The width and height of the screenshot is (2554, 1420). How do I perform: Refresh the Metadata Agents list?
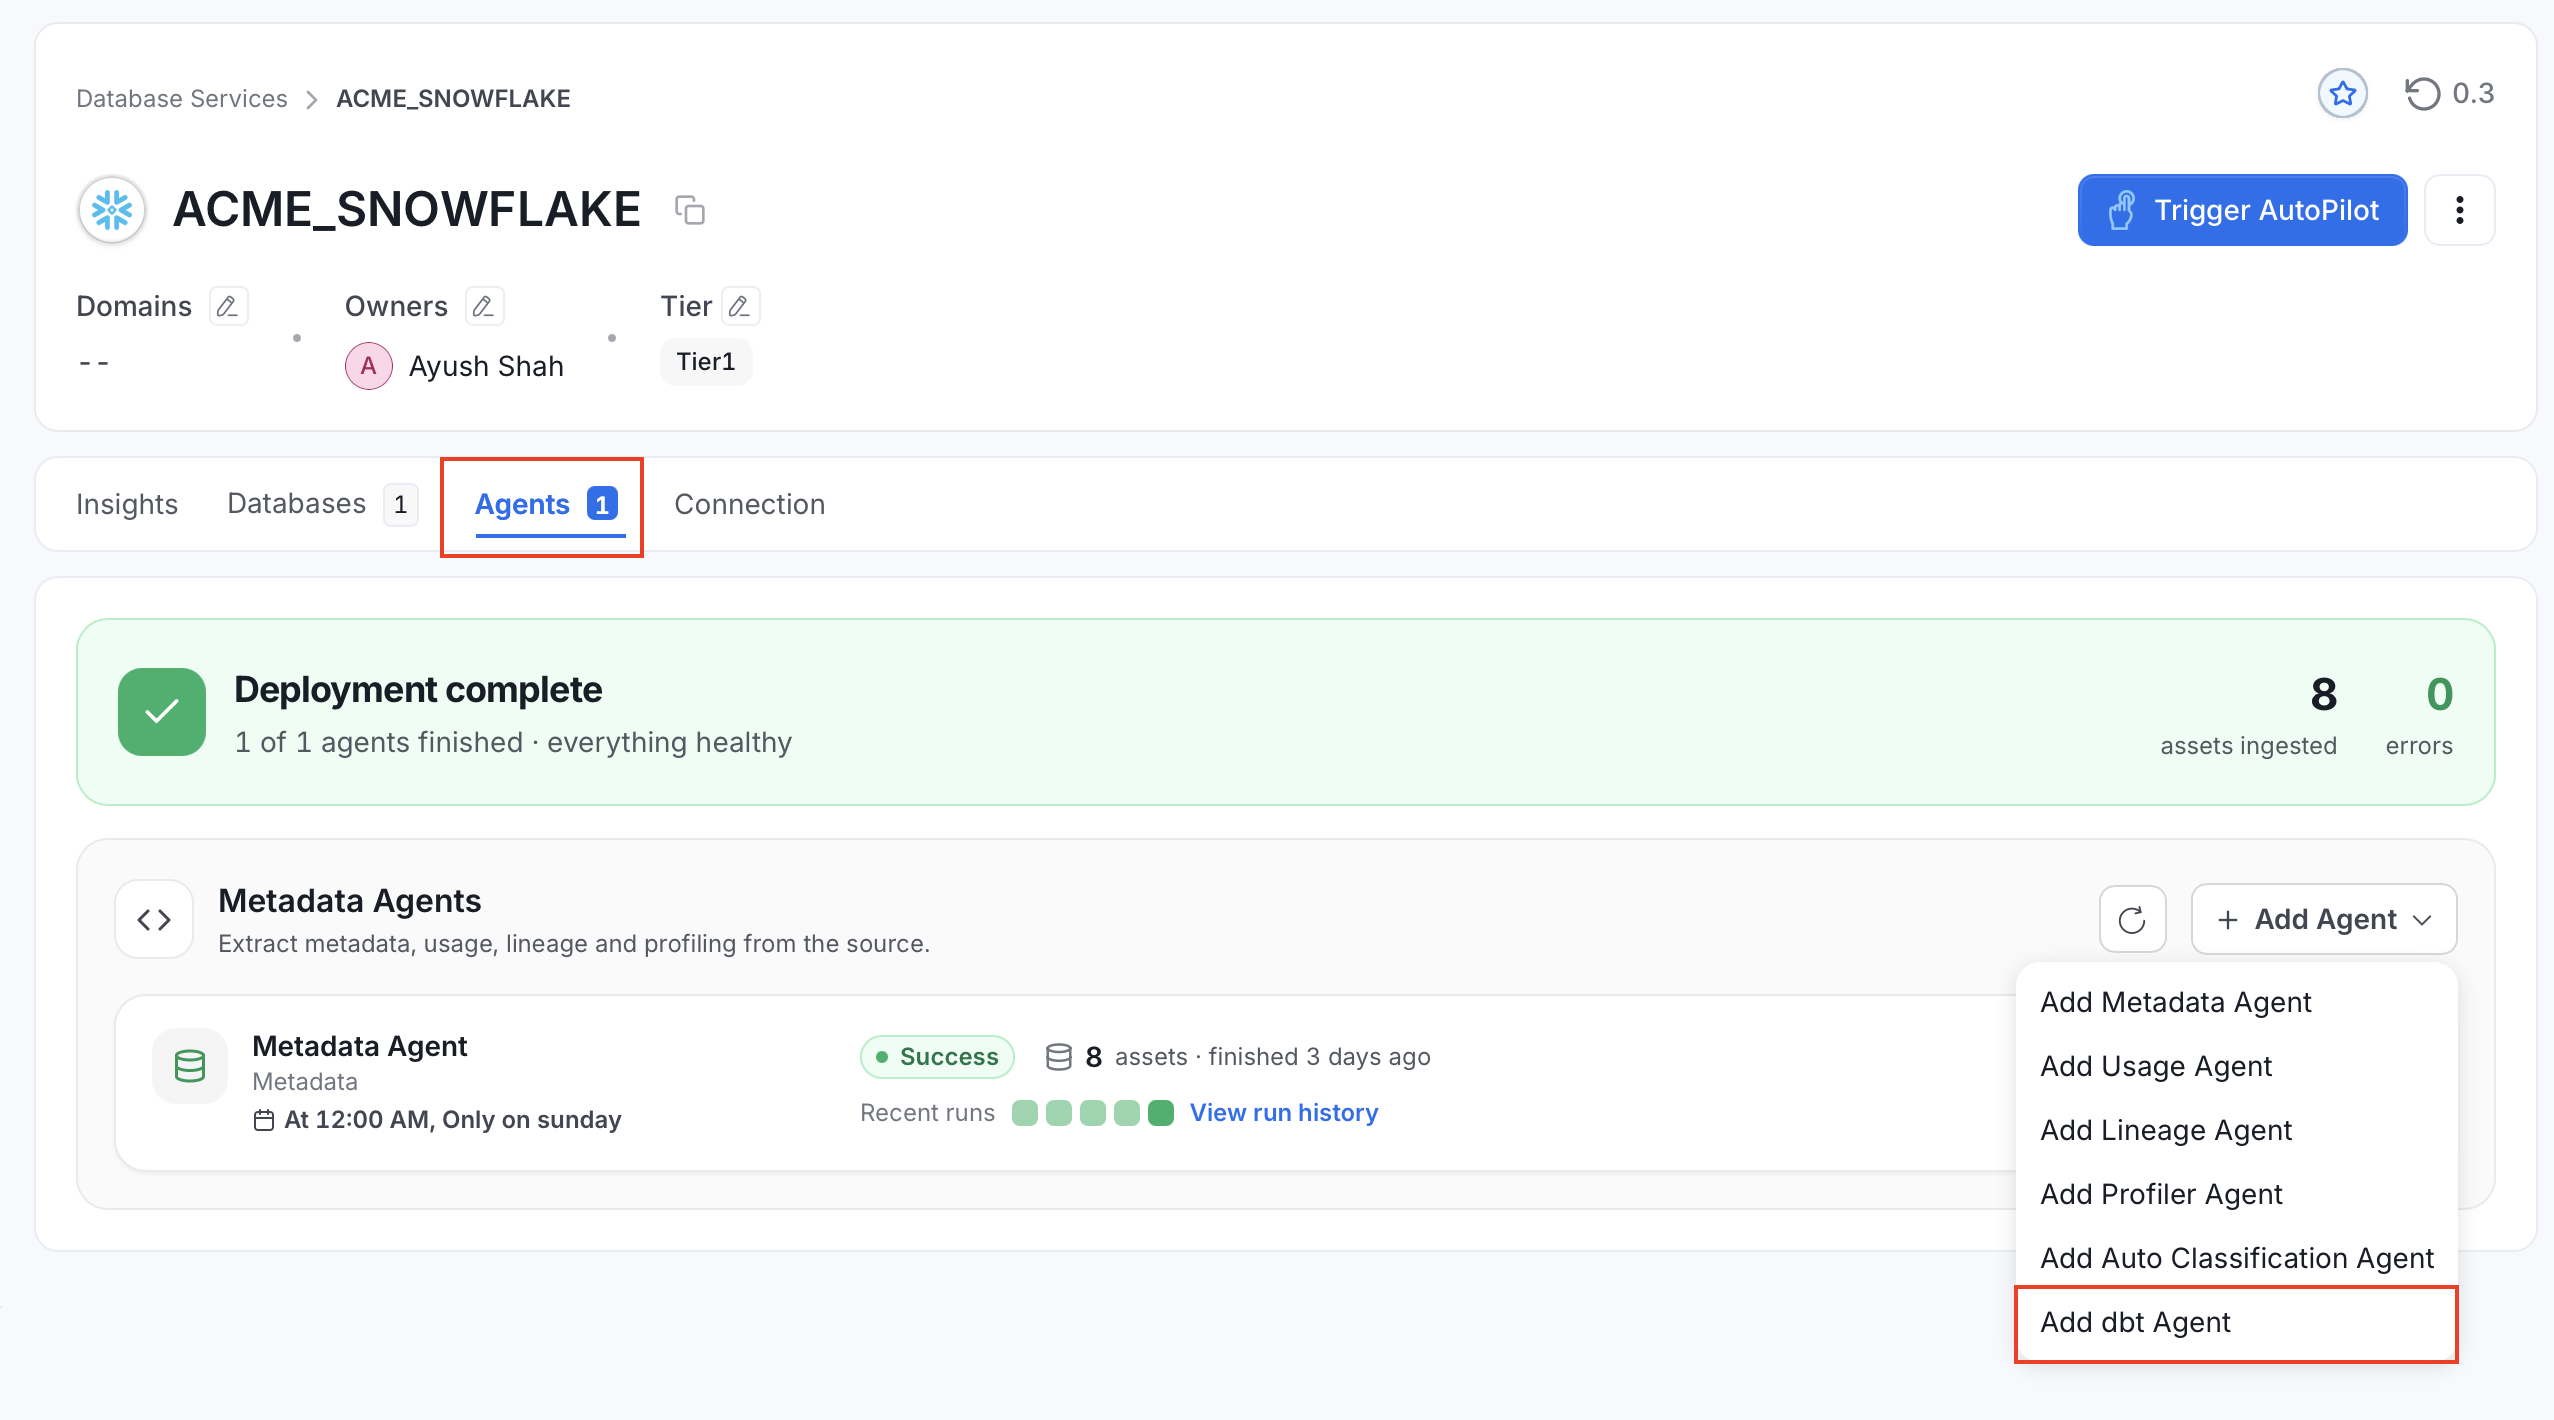click(2132, 919)
